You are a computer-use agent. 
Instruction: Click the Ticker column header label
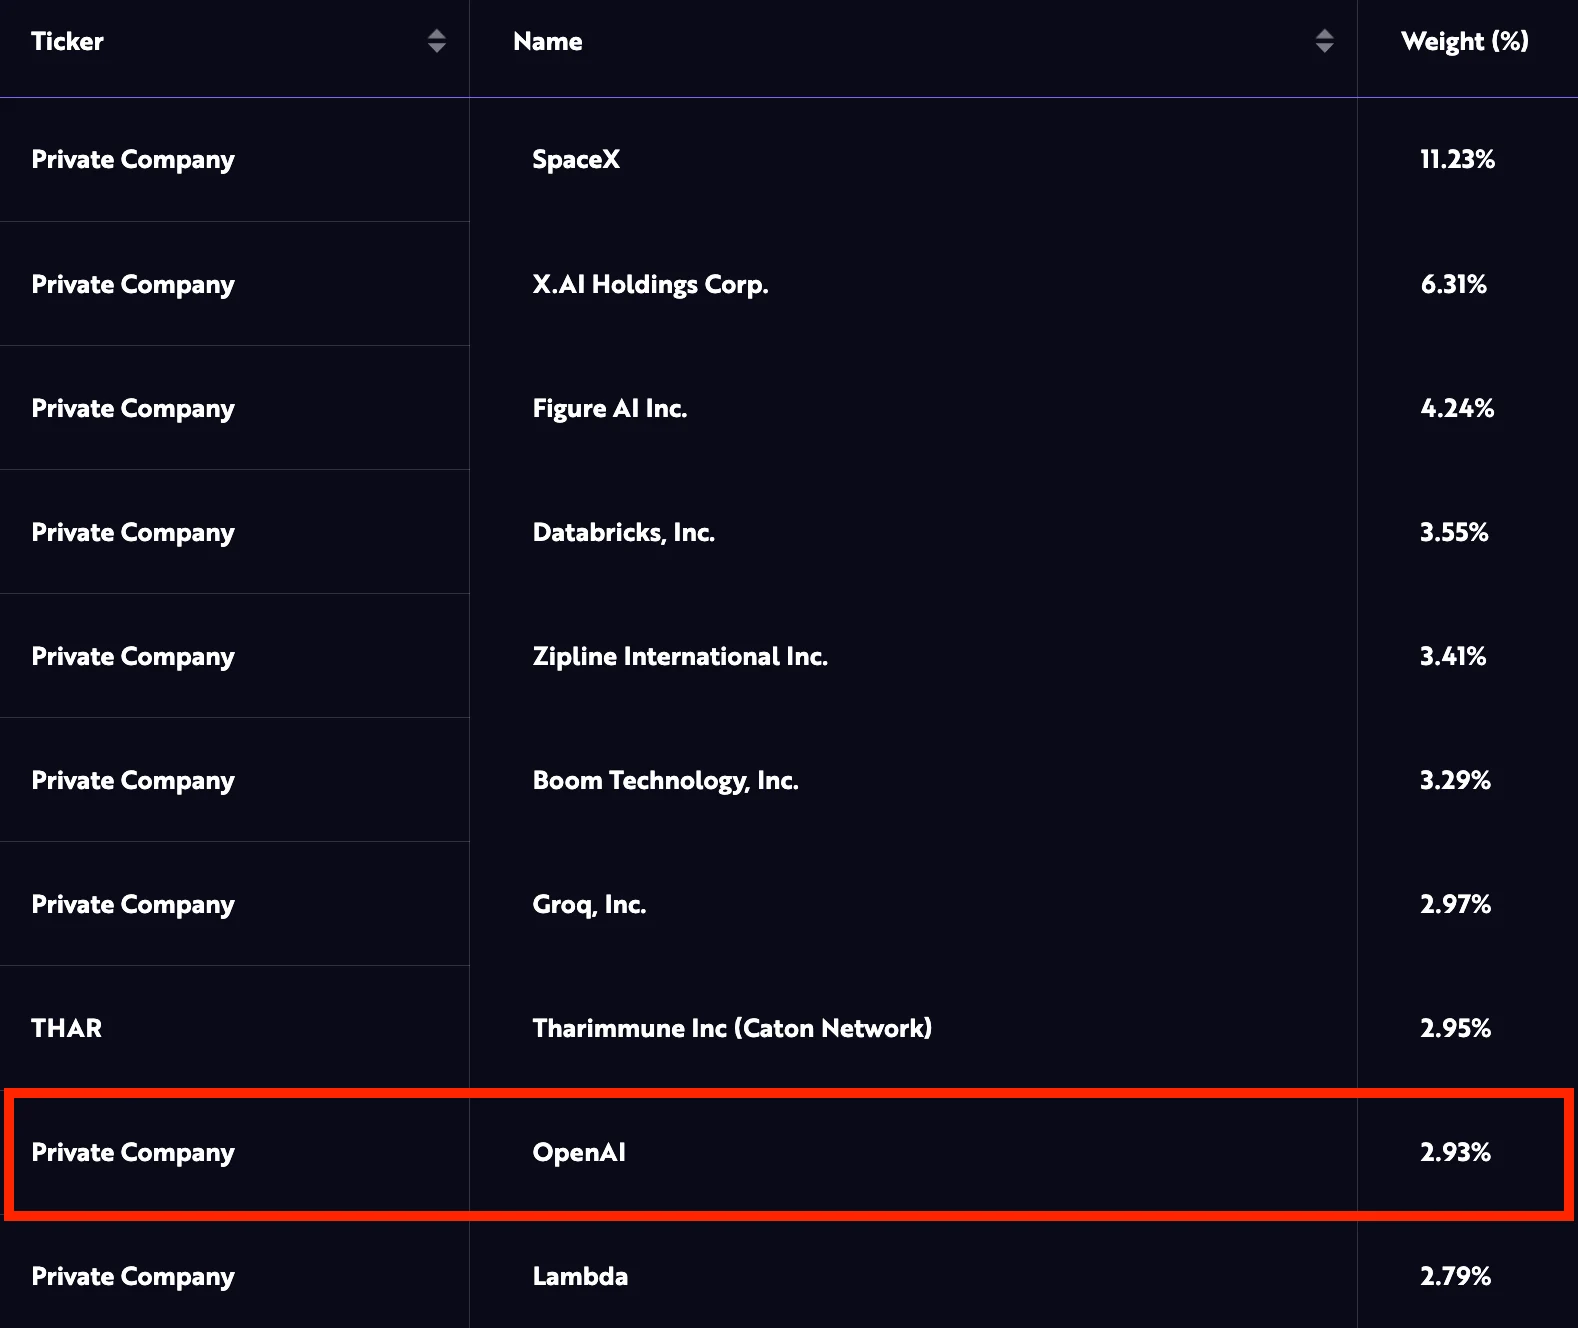(x=67, y=41)
